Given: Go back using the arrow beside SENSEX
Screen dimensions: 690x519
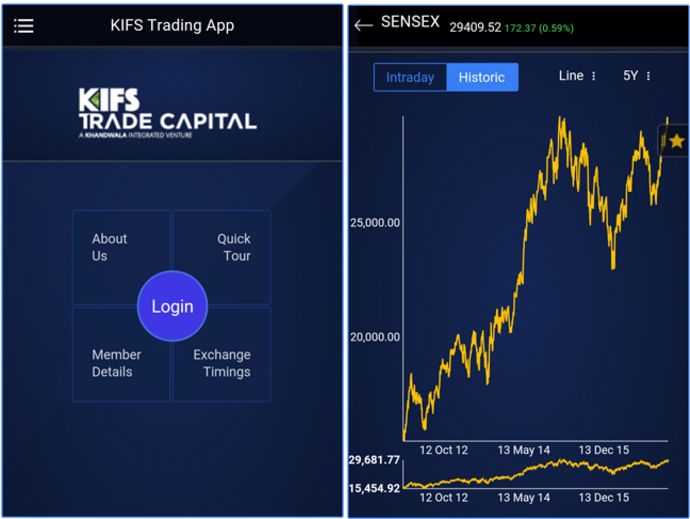Looking at the screenshot, I should pos(363,25).
